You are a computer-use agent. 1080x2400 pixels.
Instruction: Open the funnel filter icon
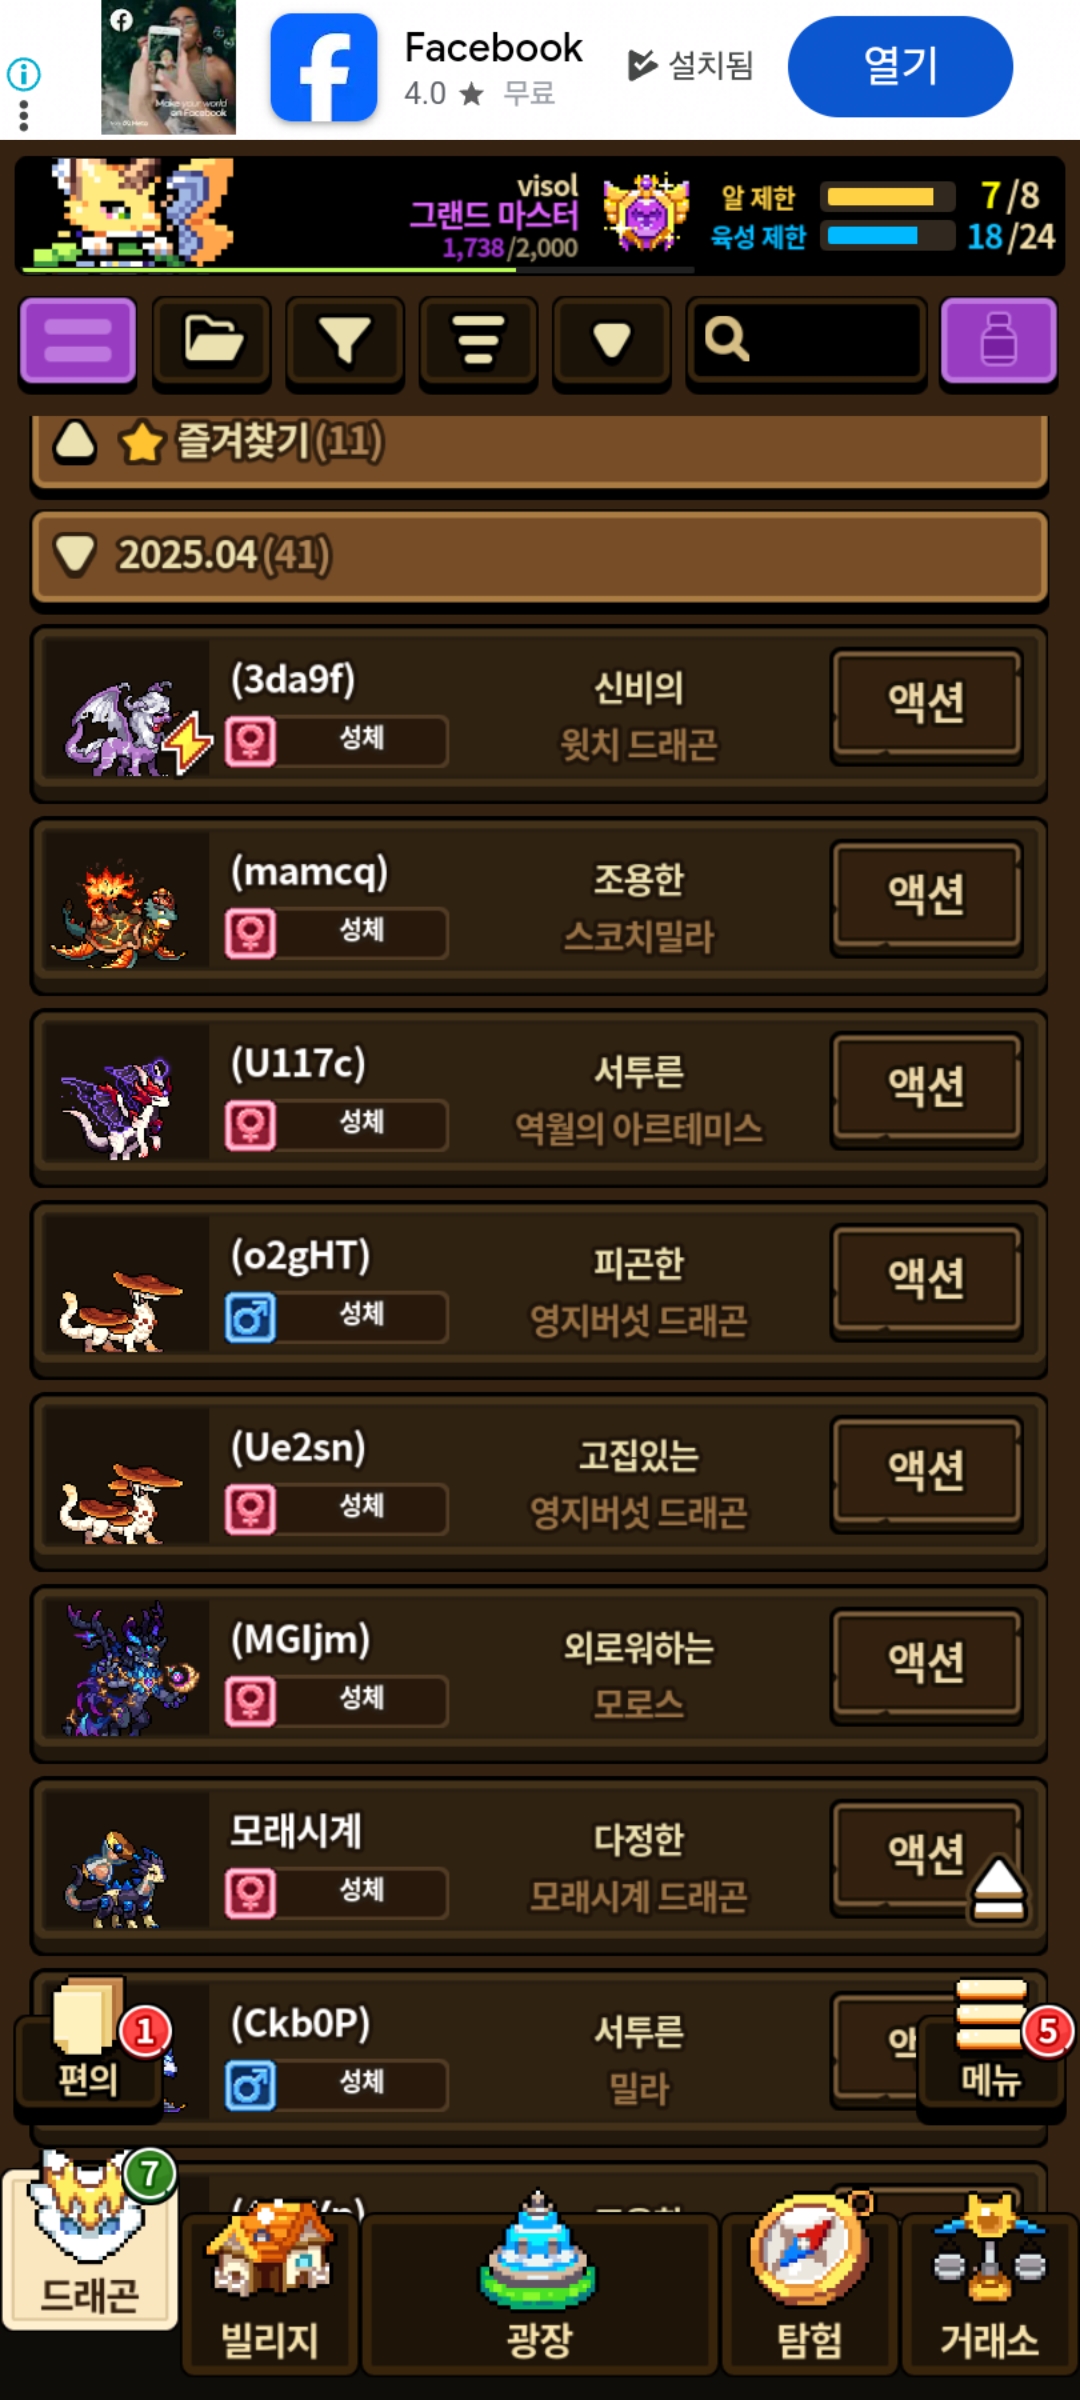coord(345,341)
